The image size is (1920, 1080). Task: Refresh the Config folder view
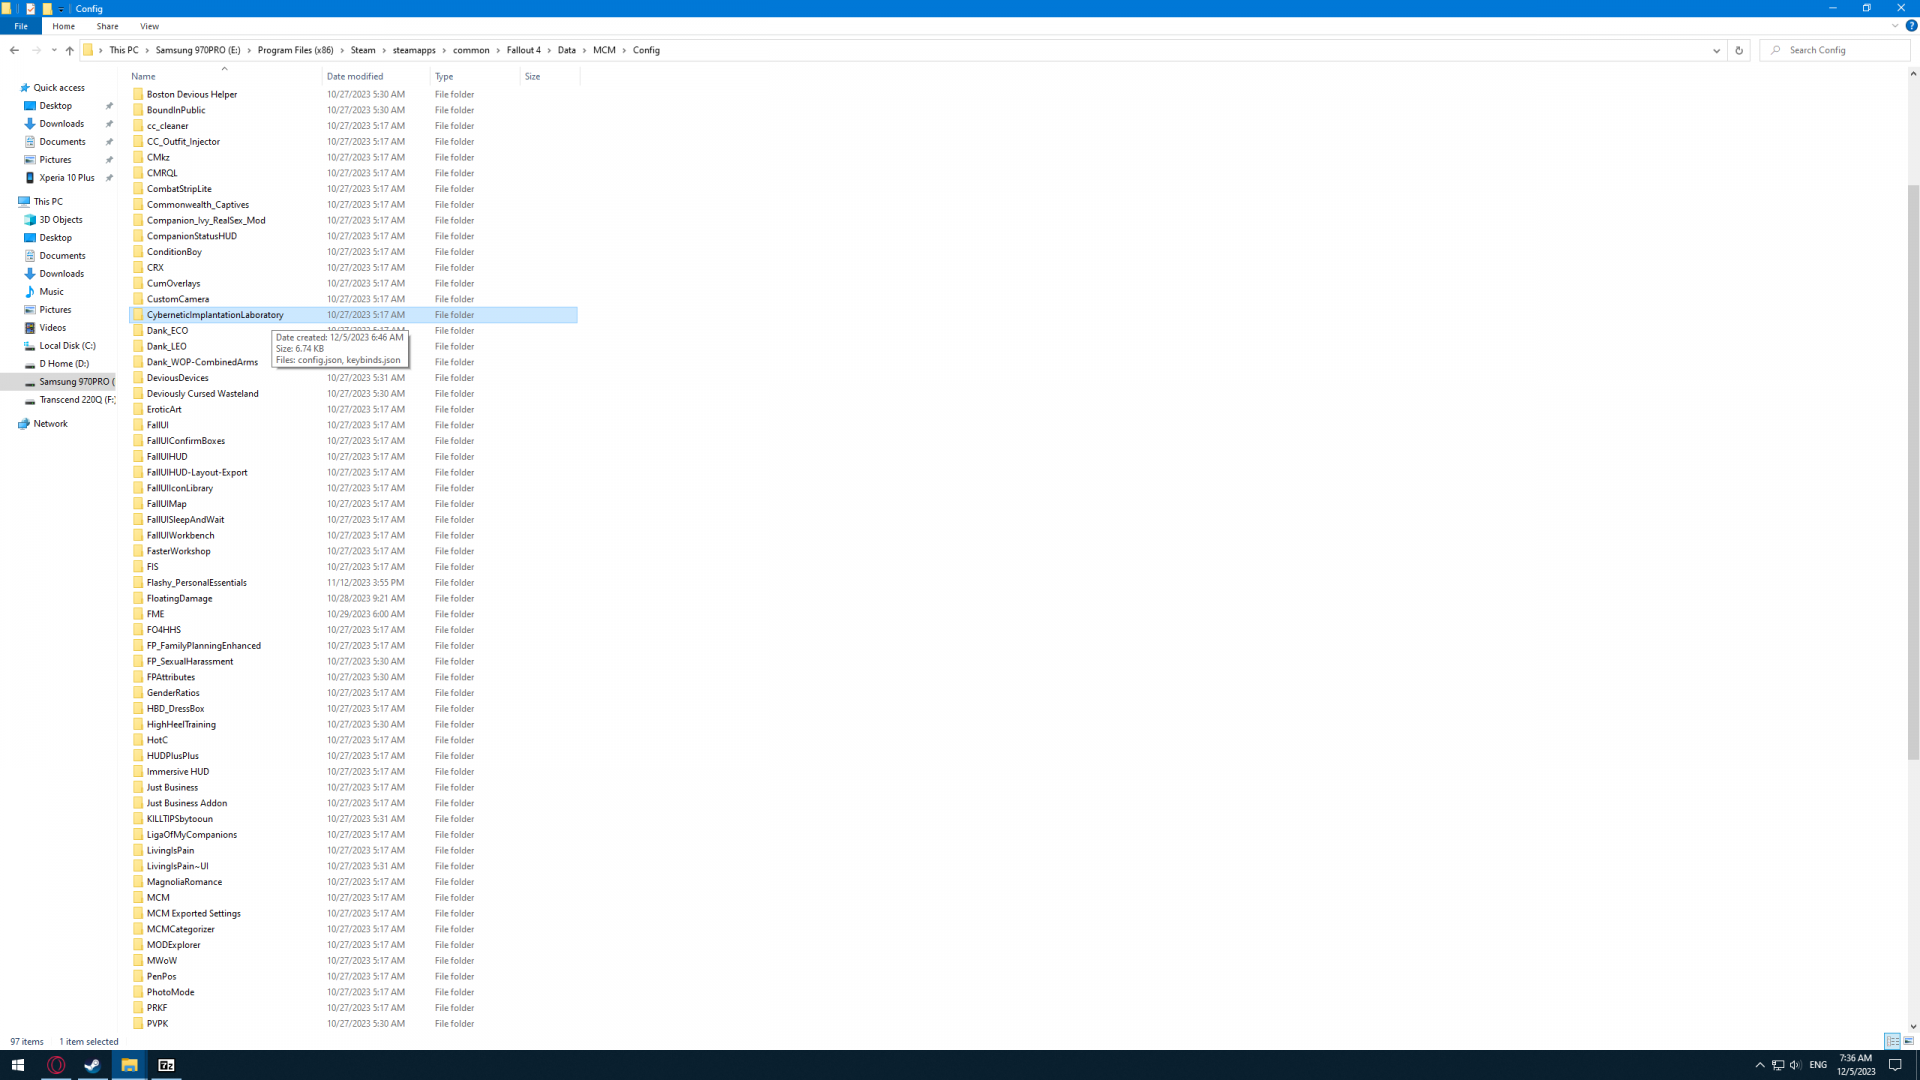click(x=1738, y=50)
